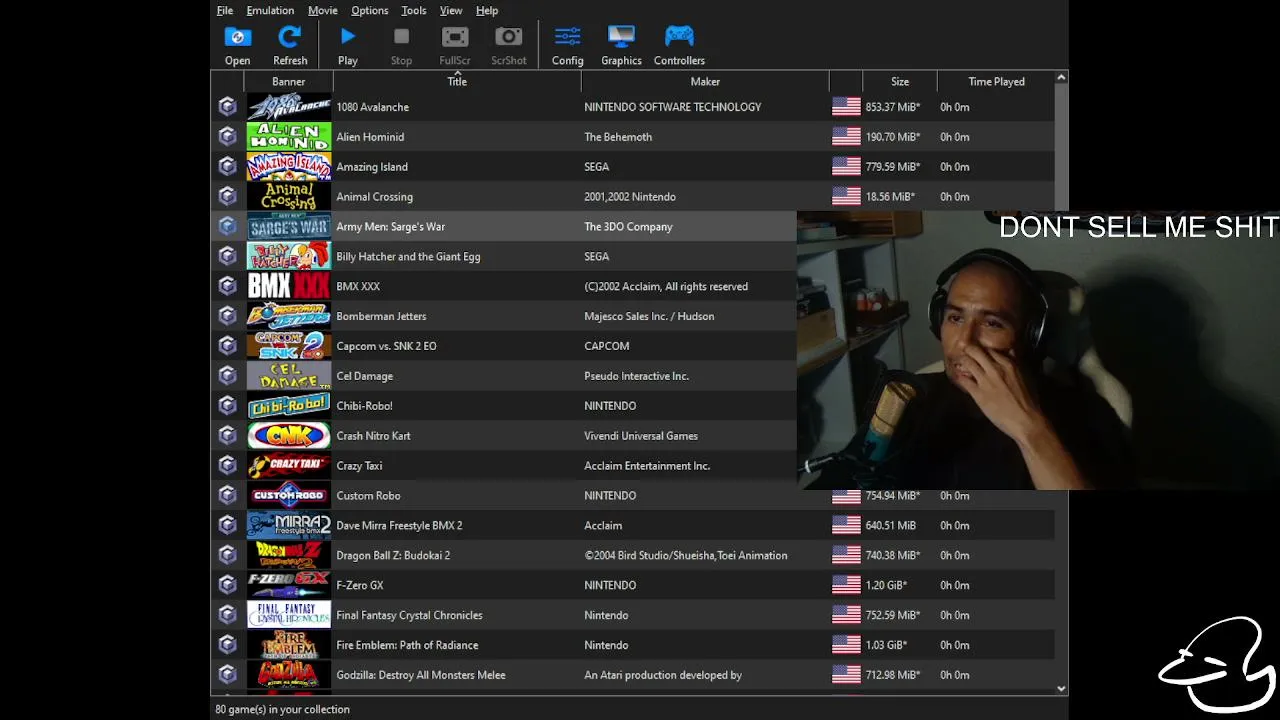Sort list by Maker column header

point(705,82)
